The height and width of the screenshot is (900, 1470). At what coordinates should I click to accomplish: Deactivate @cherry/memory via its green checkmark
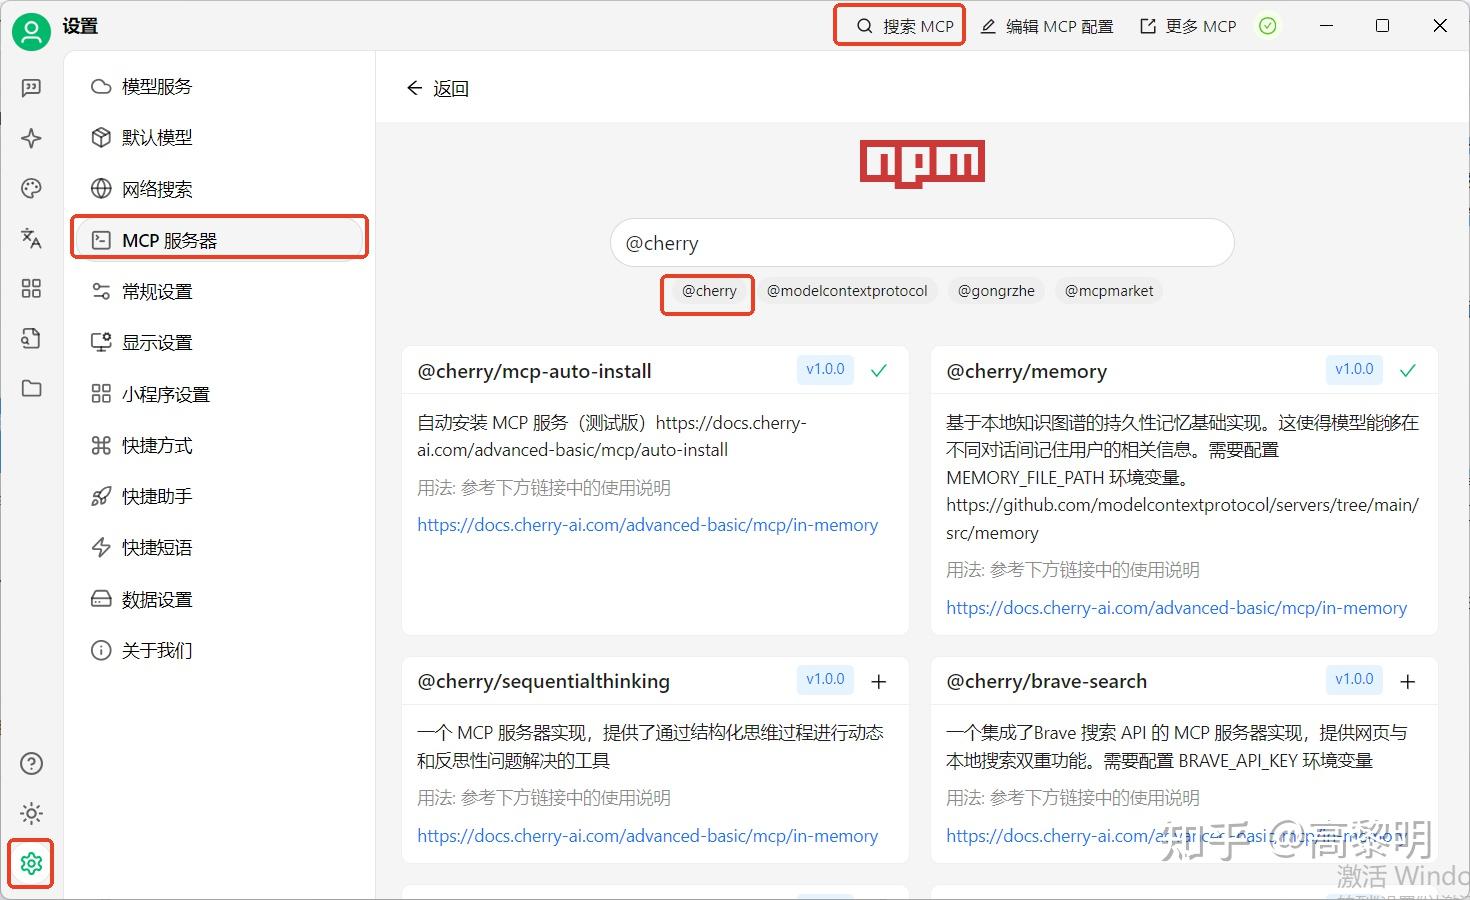tap(1408, 369)
